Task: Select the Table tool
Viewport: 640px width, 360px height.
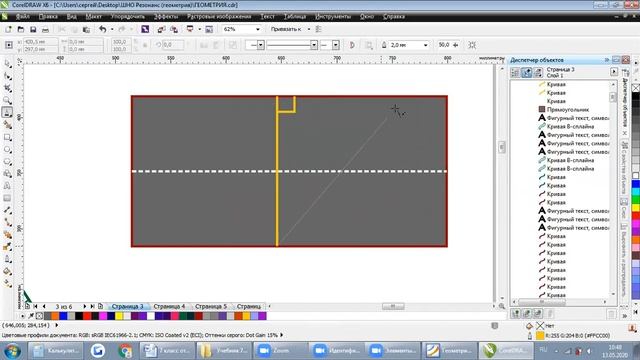Action: [7, 198]
